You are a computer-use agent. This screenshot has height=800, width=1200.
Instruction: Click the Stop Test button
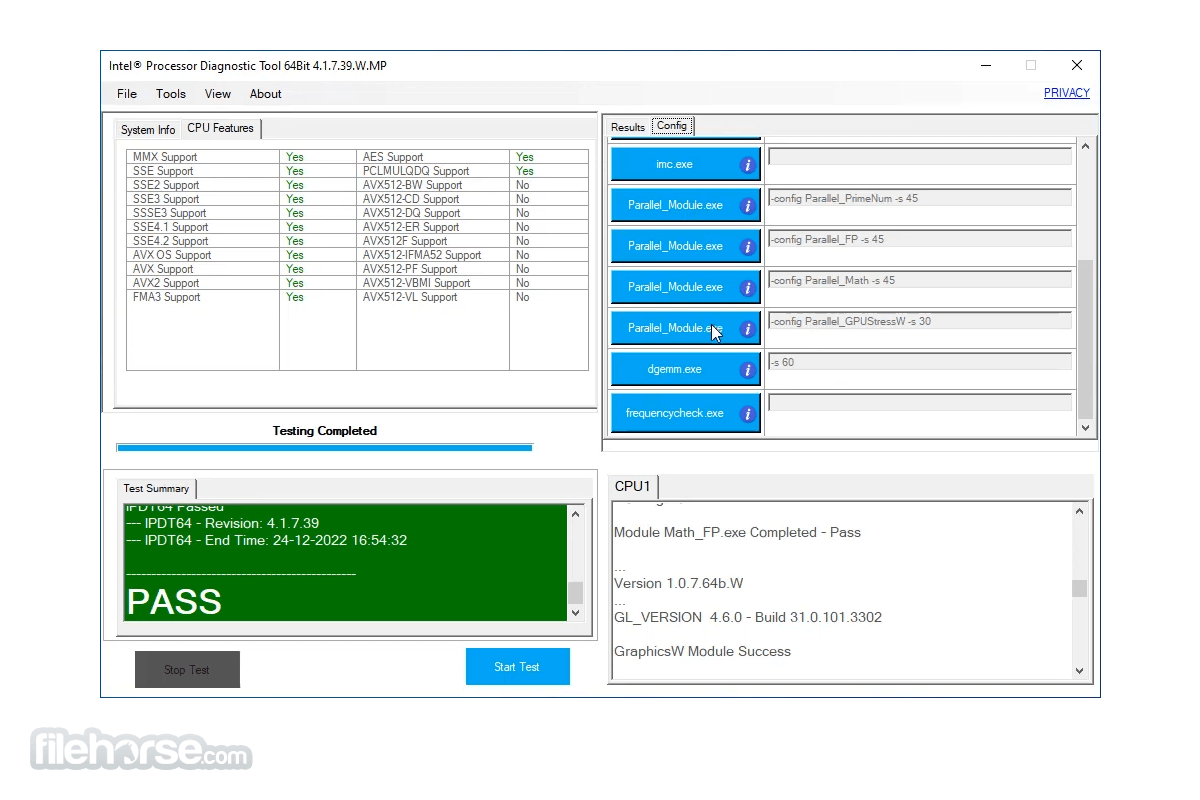tap(187, 670)
